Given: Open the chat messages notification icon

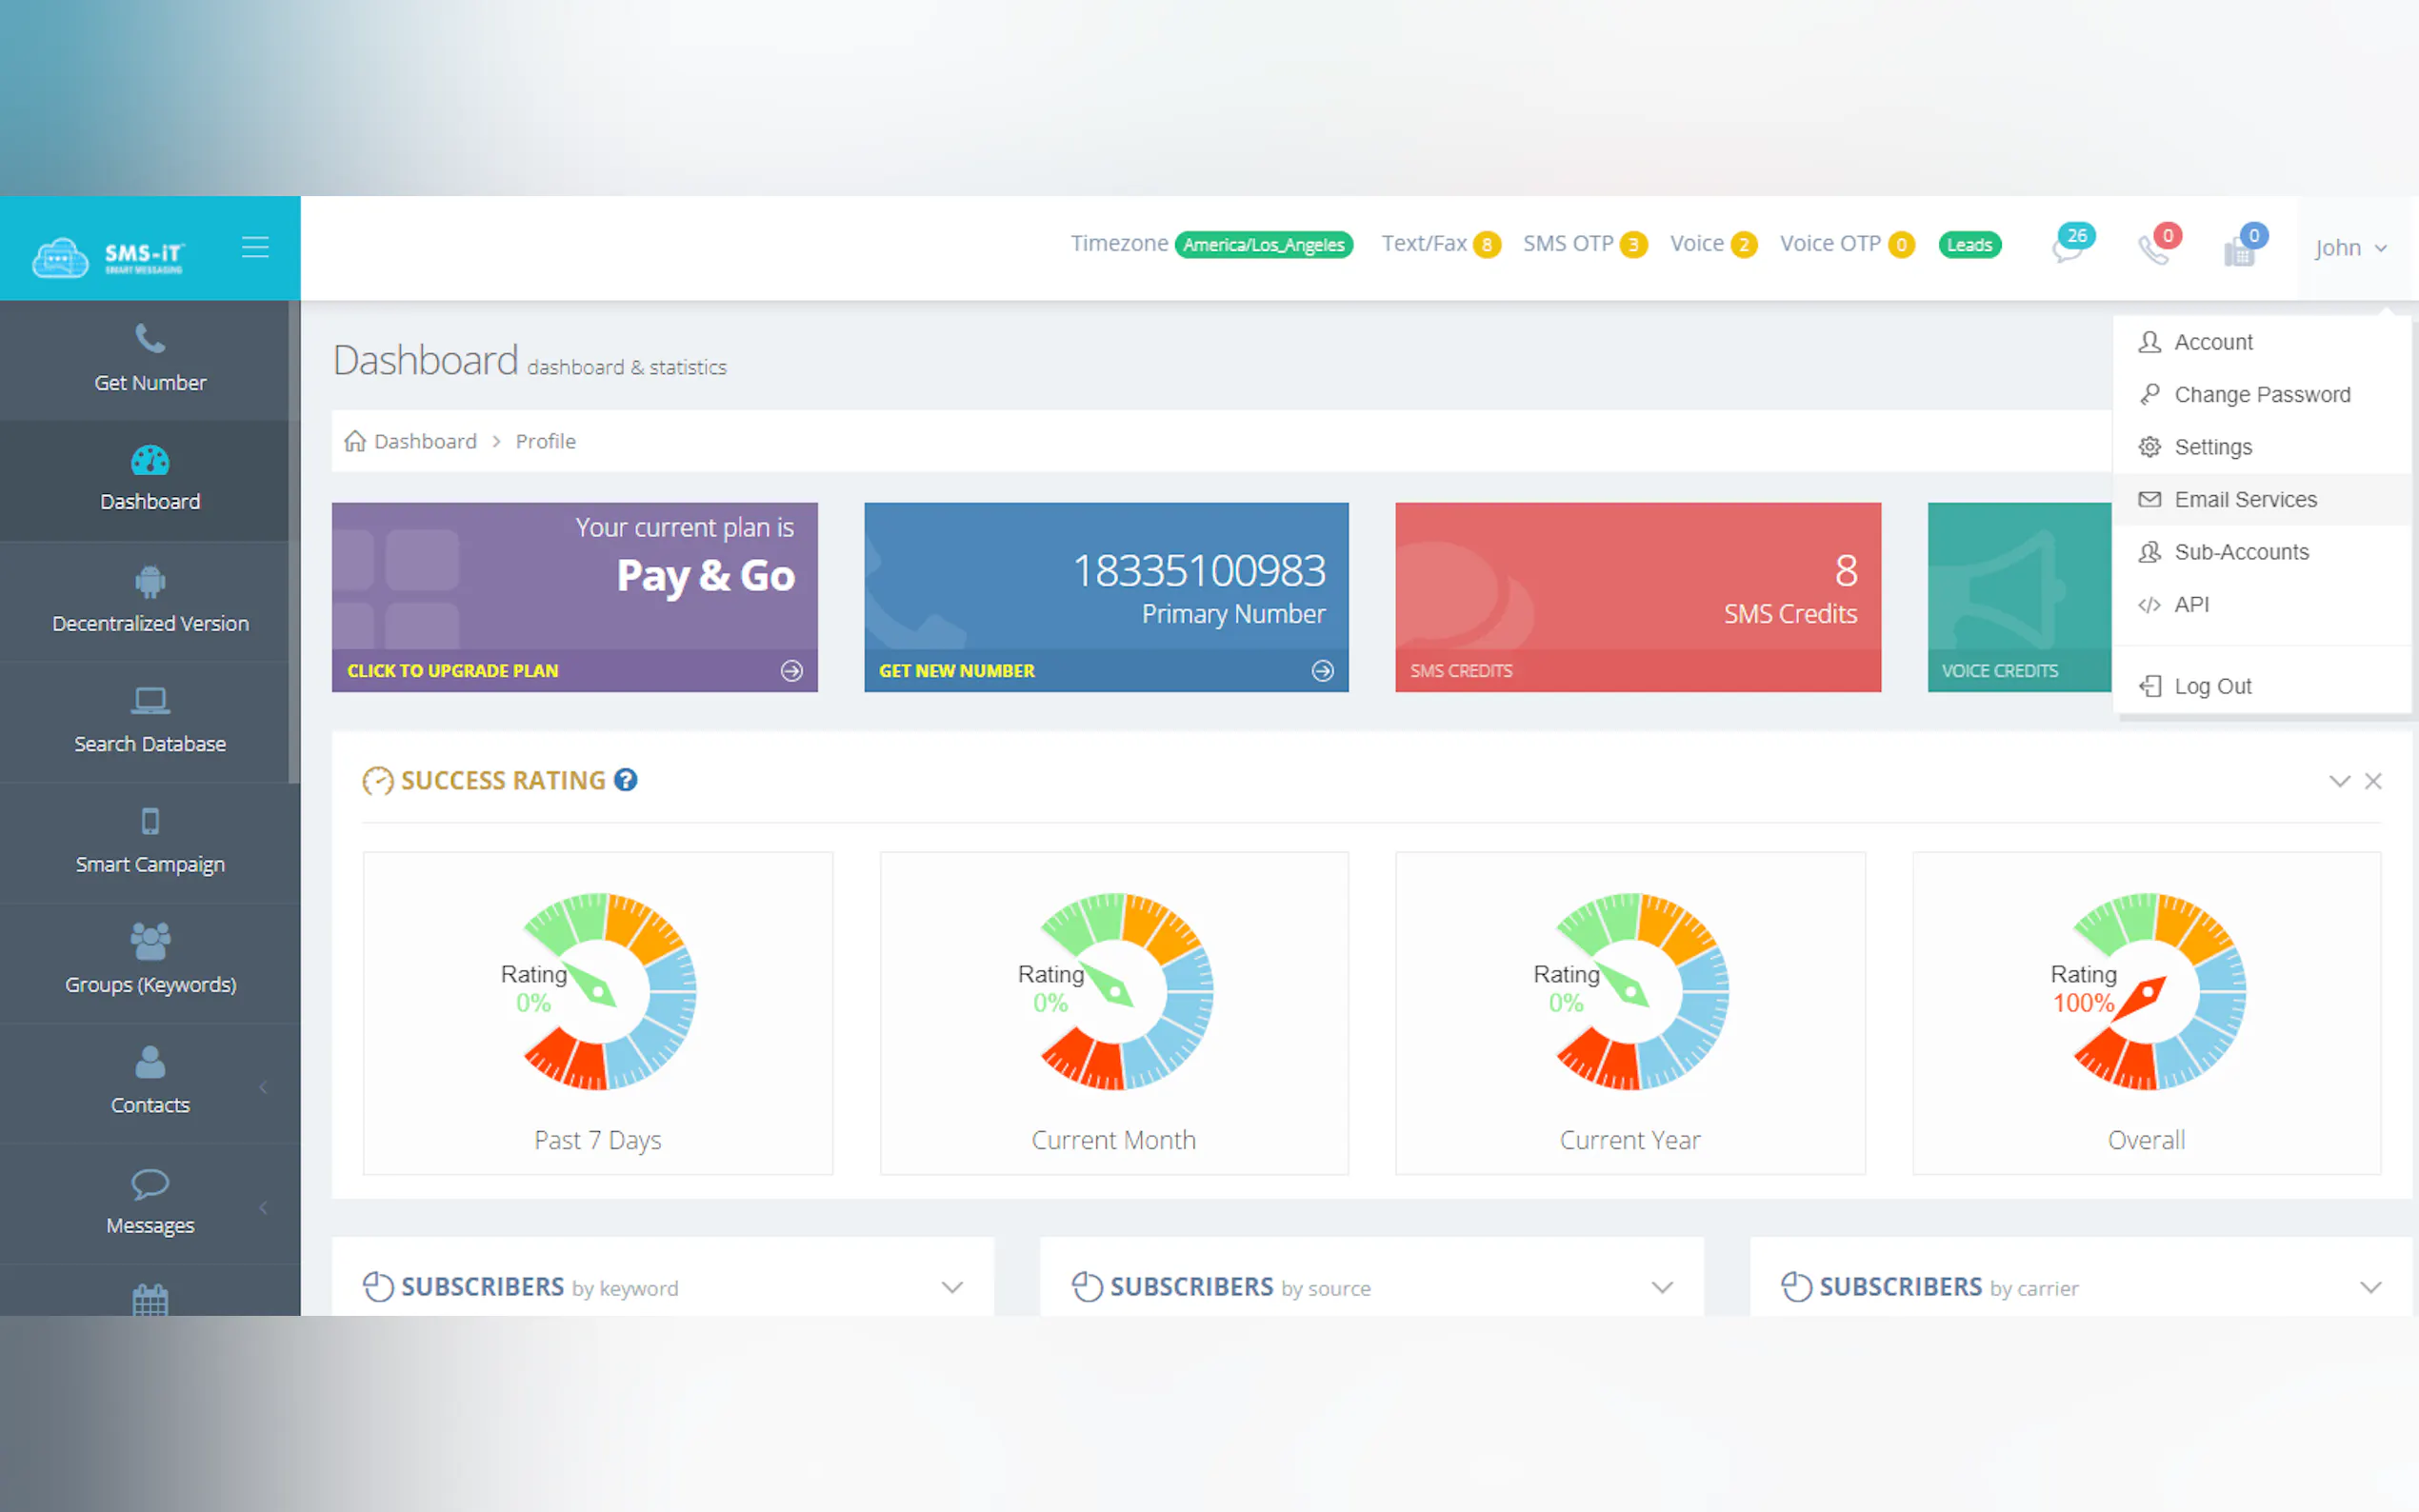Looking at the screenshot, I should [x=2066, y=248].
